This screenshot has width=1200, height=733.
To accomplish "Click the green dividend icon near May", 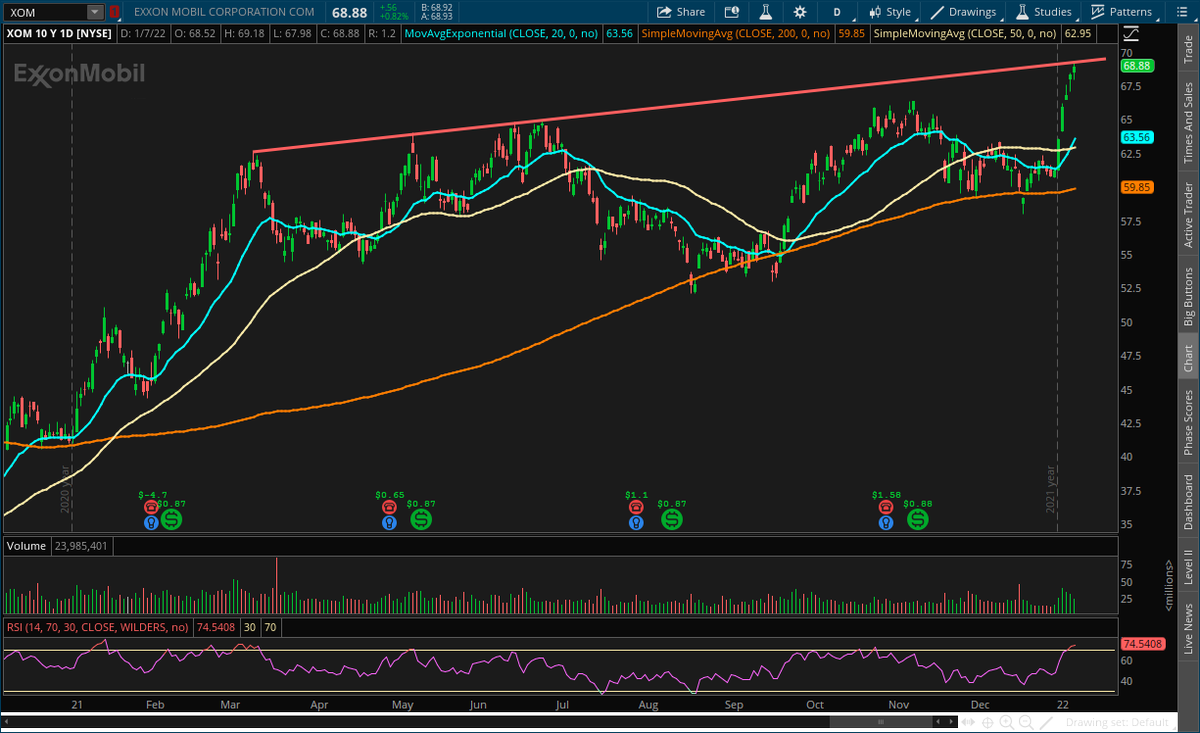I will pyautogui.click(x=421, y=519).
